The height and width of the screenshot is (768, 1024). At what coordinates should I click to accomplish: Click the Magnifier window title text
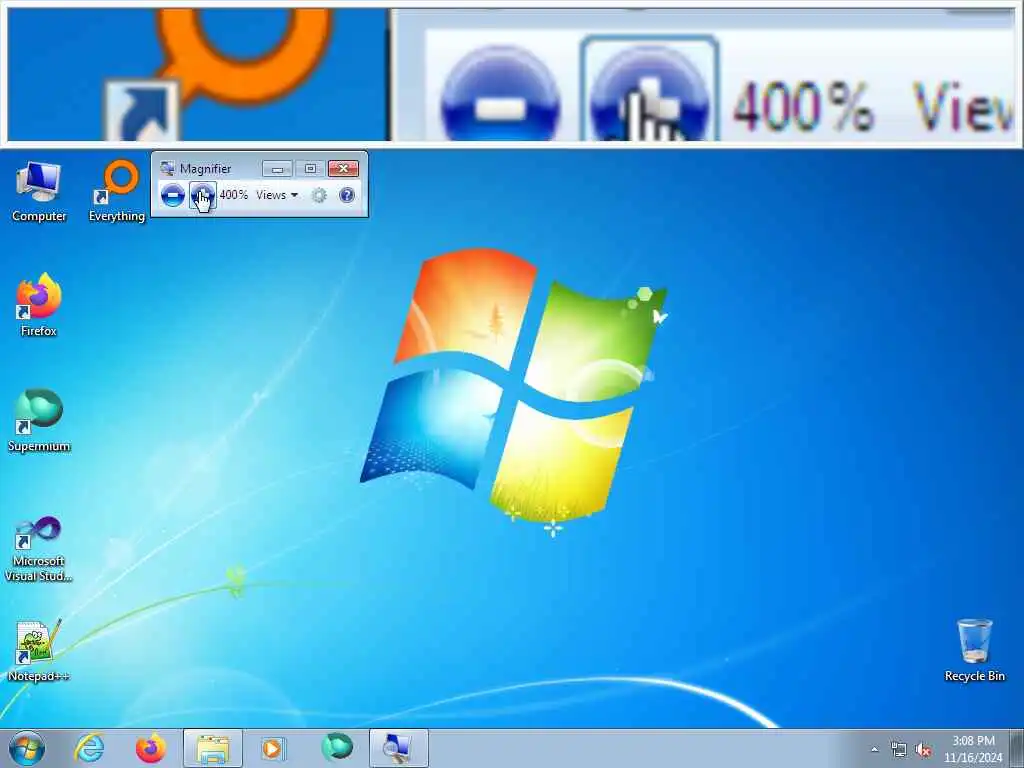click(x=205, y=168)
